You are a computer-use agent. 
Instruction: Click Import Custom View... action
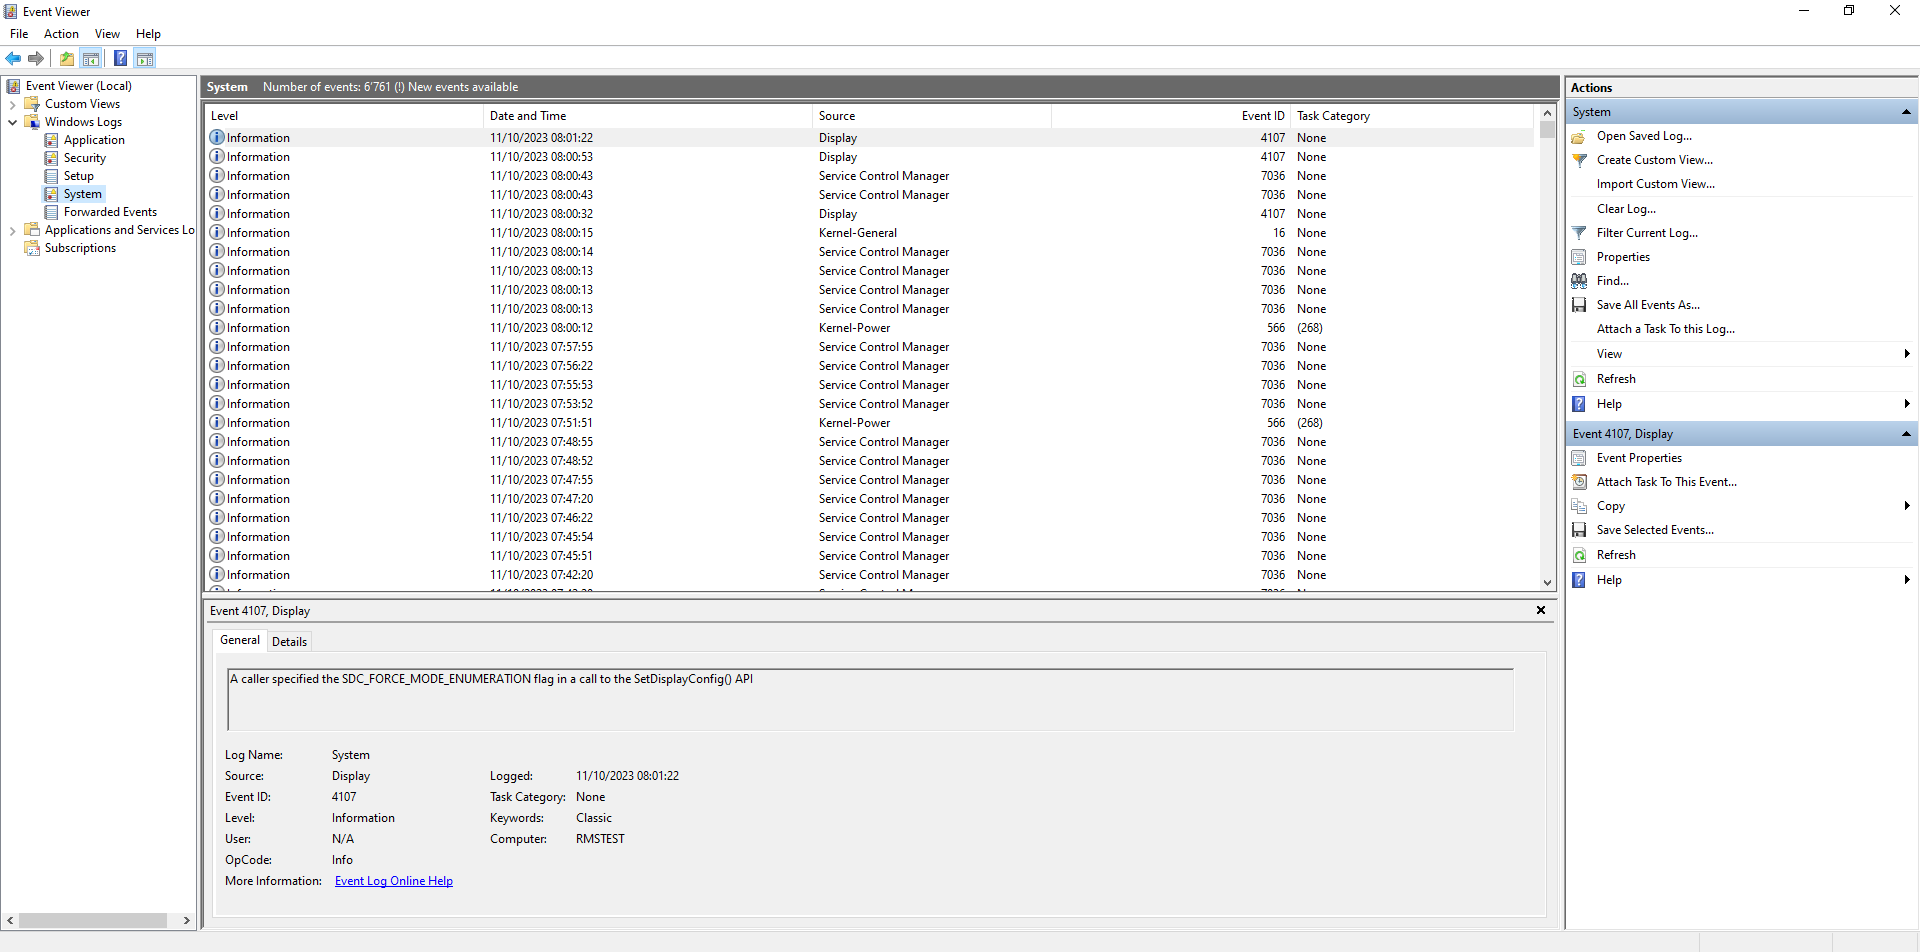pyautogui.click(x=1655, y=184)
